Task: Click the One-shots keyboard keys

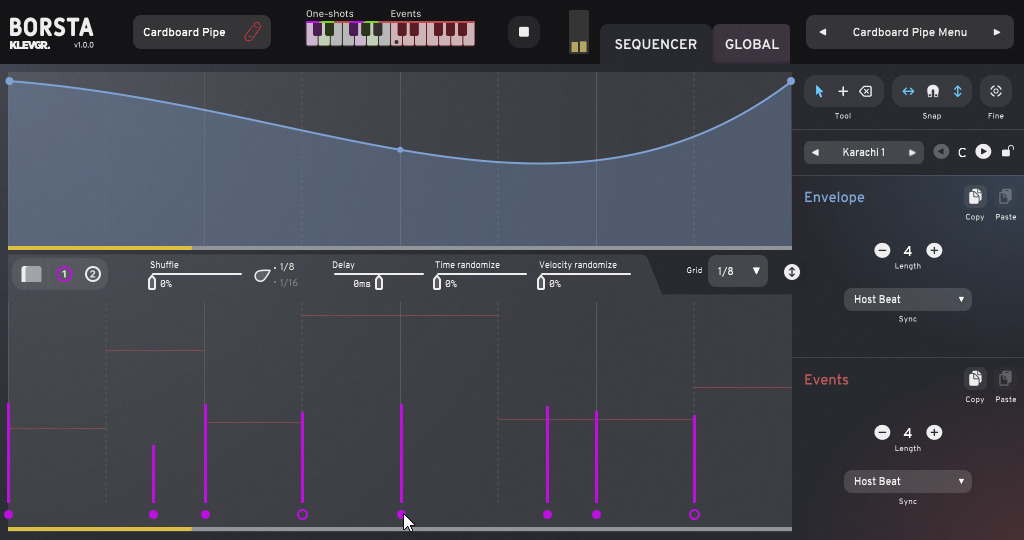Action: 347,34
